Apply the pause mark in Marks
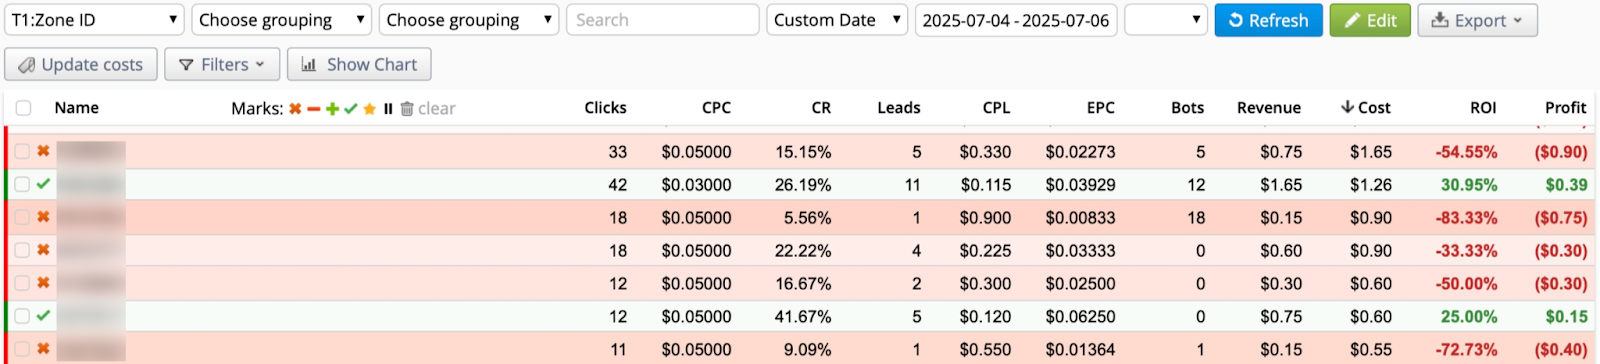The image size is (1600, 364). [388, 109]
